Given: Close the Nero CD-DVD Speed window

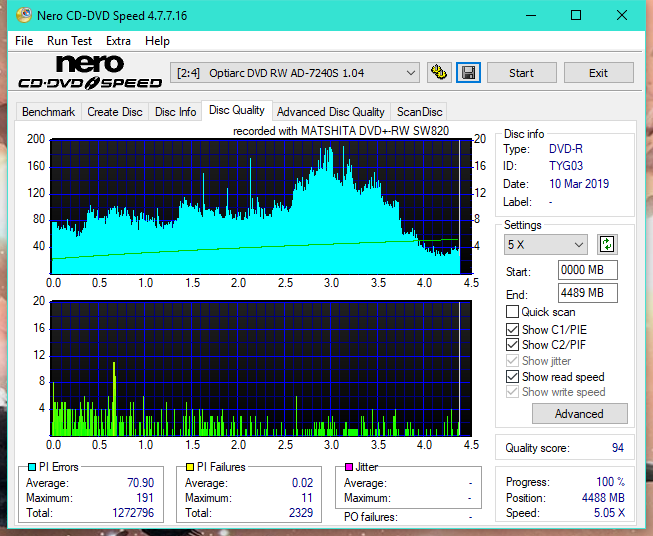Looking at the screenshot, I should [622, 15].
